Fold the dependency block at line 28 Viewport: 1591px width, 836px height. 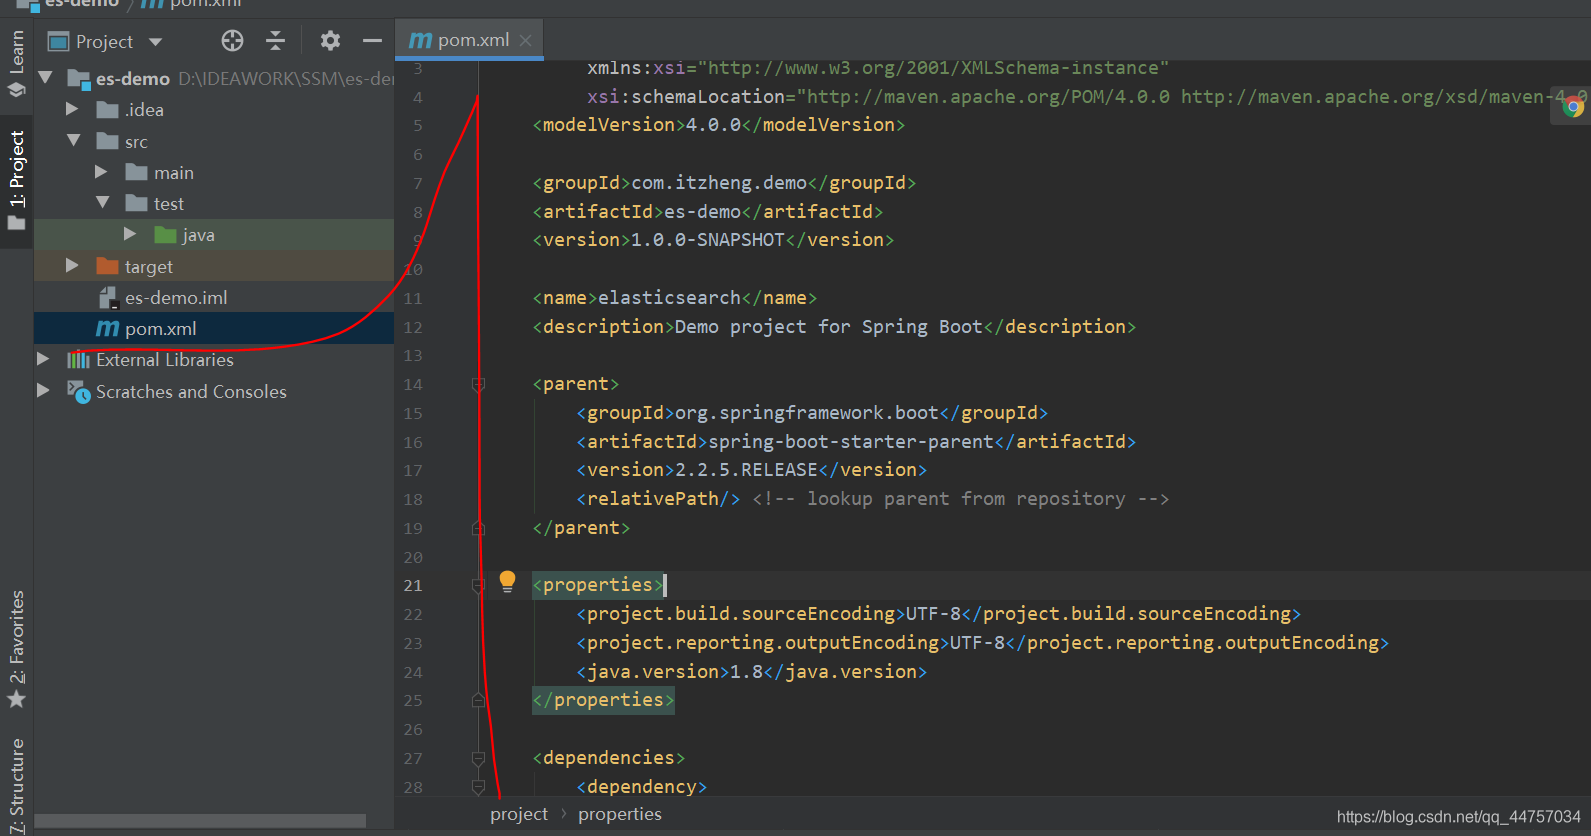[x=478, y=787]
